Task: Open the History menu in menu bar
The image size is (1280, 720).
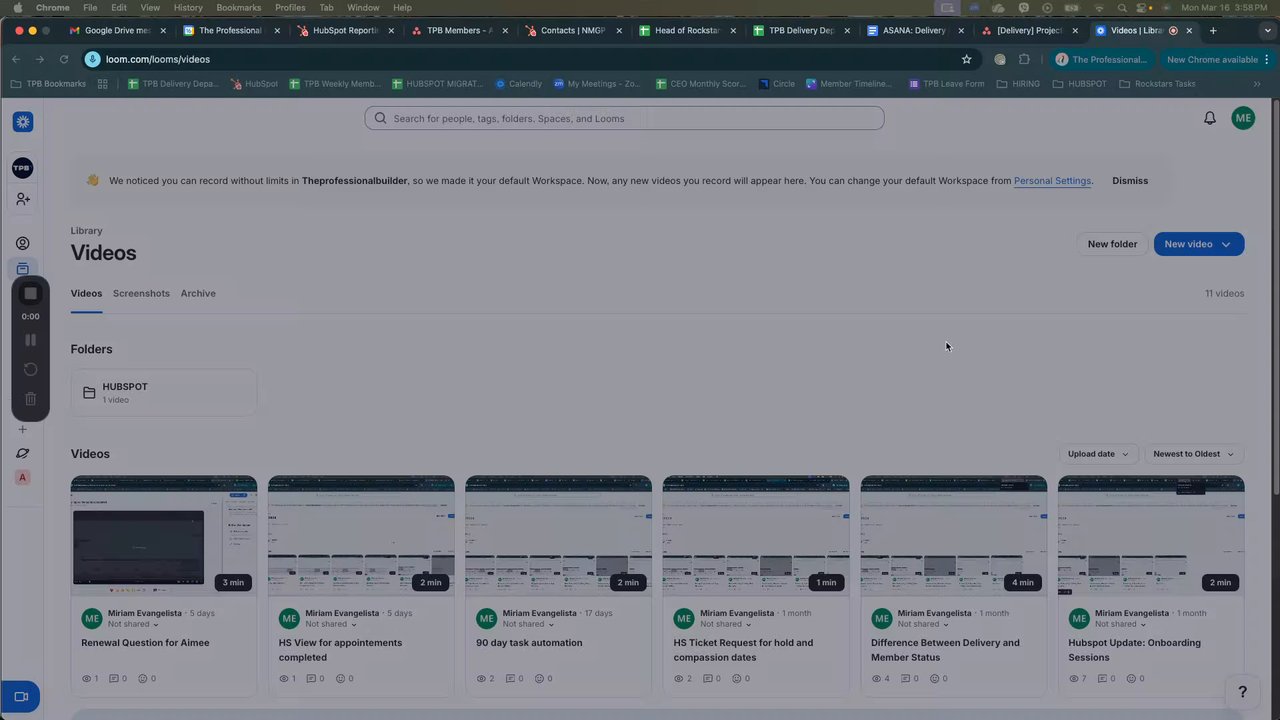Action: click(188, 7)
